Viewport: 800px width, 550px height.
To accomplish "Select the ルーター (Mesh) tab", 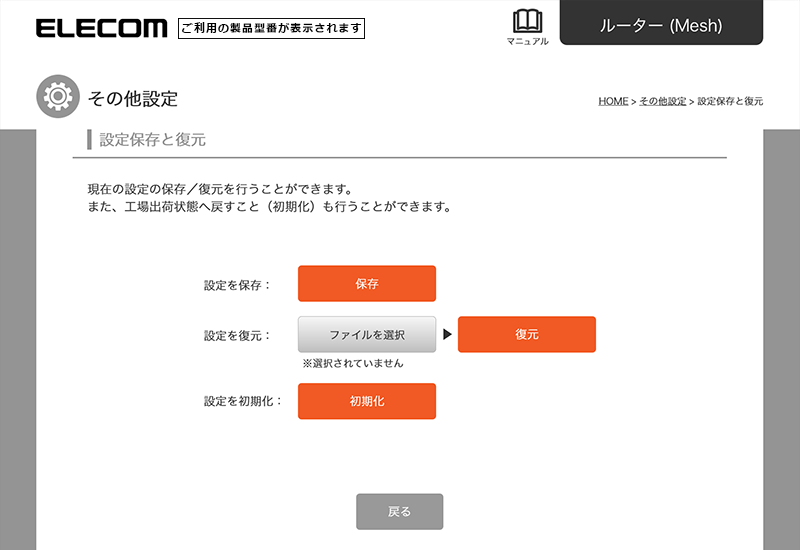I will [x=661, y=22].
